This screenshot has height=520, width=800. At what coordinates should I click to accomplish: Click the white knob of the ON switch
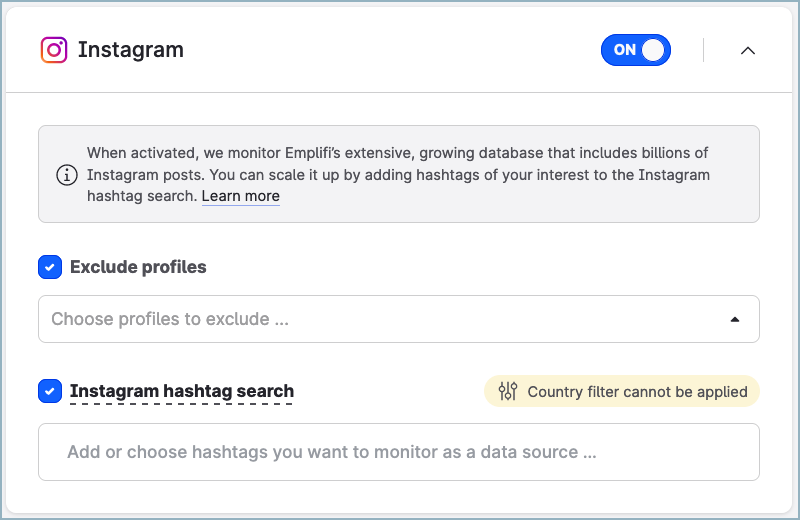pos(653,50)
